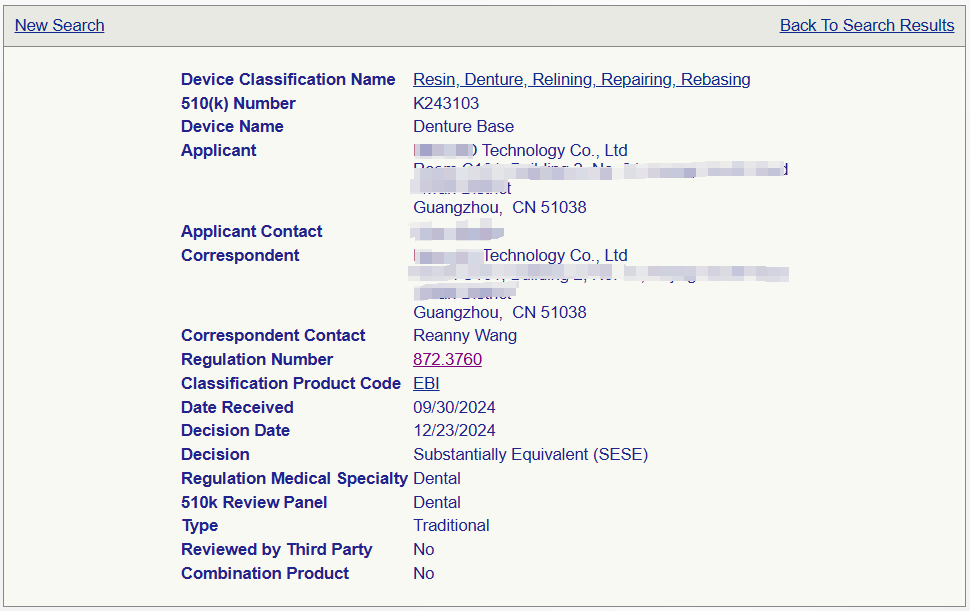Click decision date value 12/23/2024

[454, 431]
